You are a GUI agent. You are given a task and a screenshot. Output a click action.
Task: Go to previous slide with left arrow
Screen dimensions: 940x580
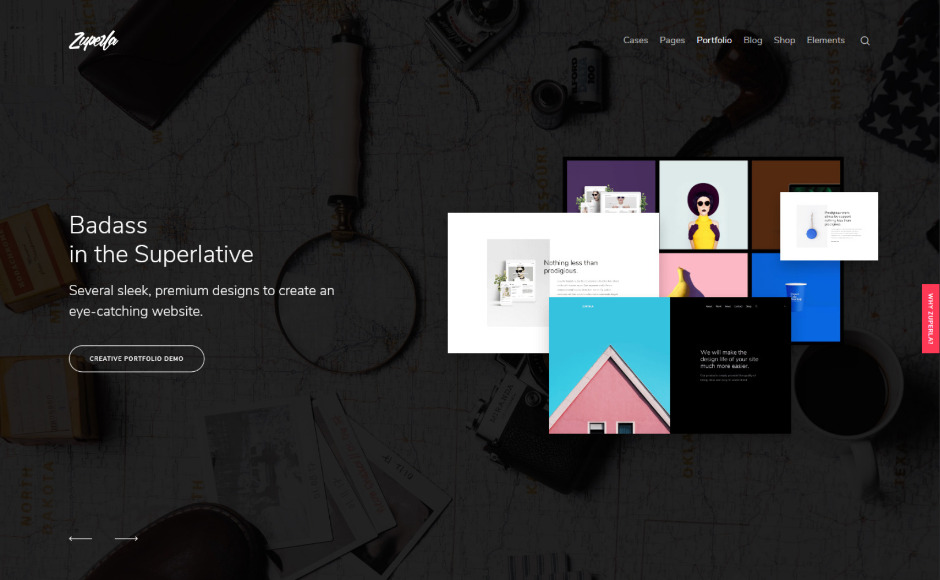80,539
